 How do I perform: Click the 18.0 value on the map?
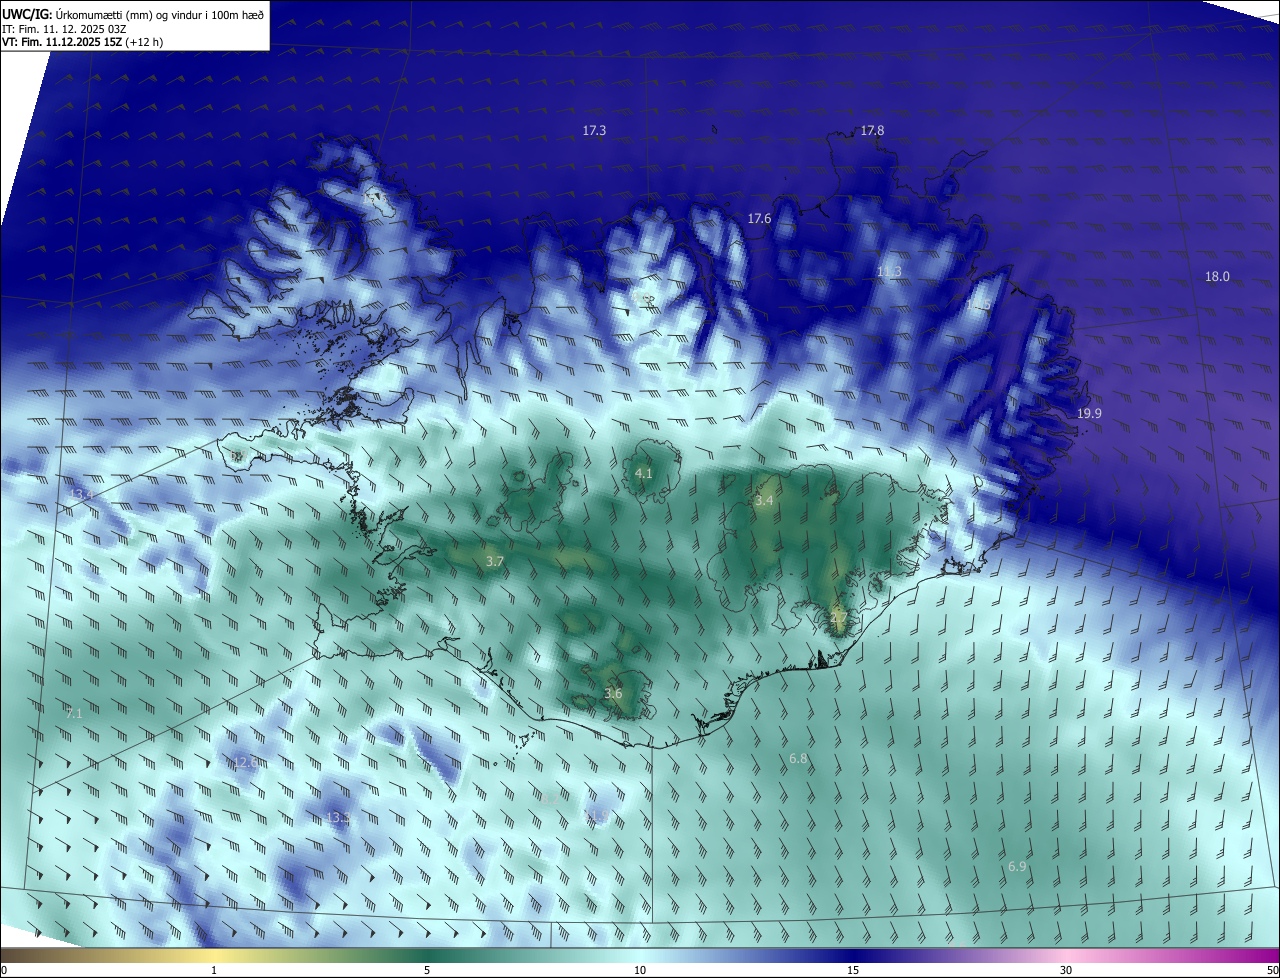coord(1217,277)
